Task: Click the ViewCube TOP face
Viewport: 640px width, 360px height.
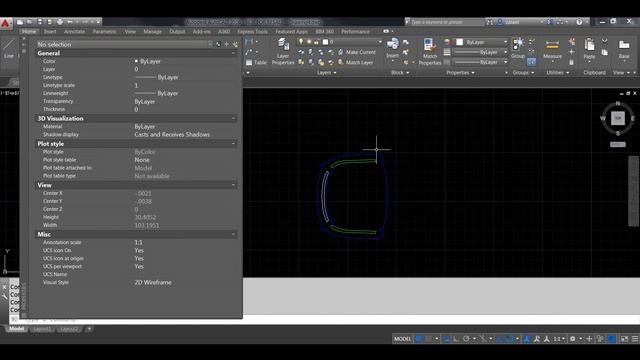Action: pyautogui.click(x=618, y=118)
